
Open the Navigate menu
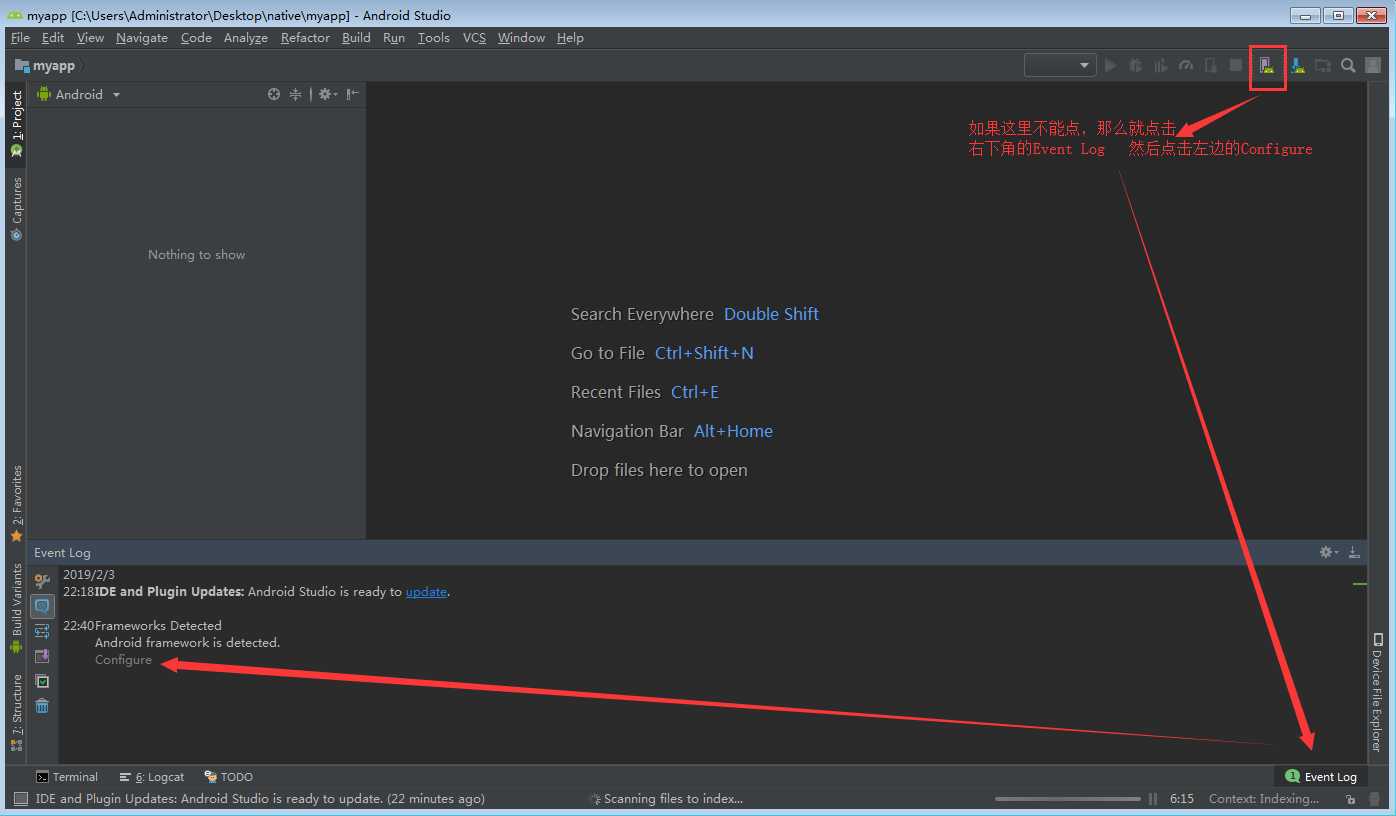click(142, 38)
